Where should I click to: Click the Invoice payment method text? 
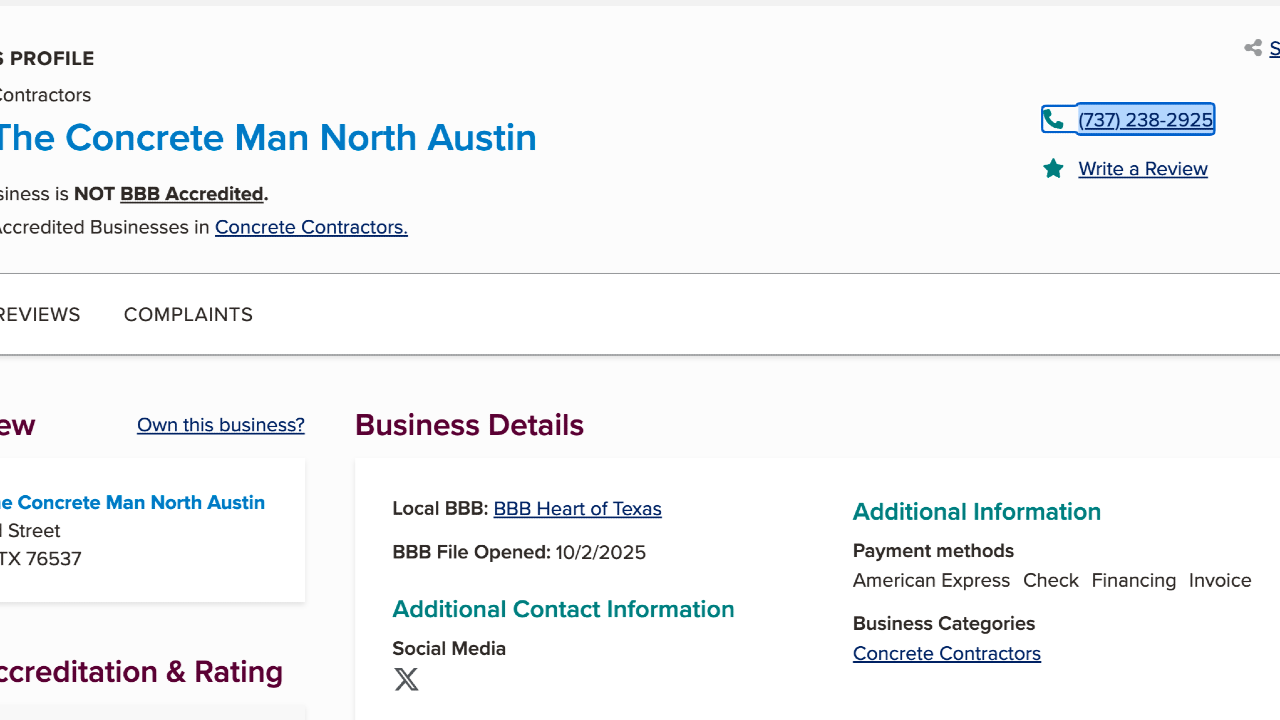[1220, 580]
